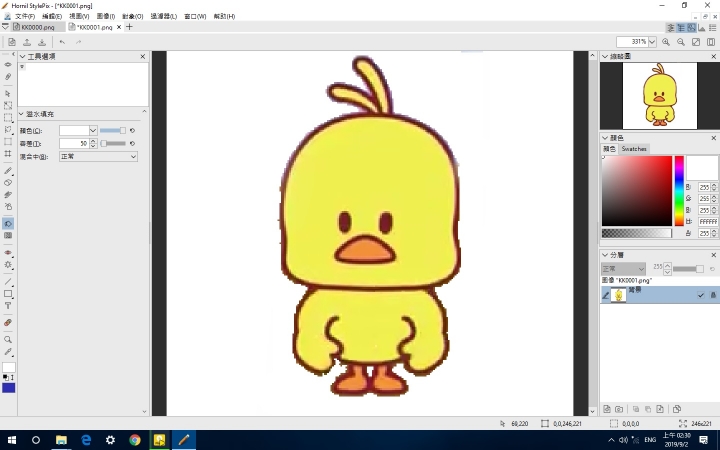
Task: Collapse the fill options section
Action: coord(22,114)
